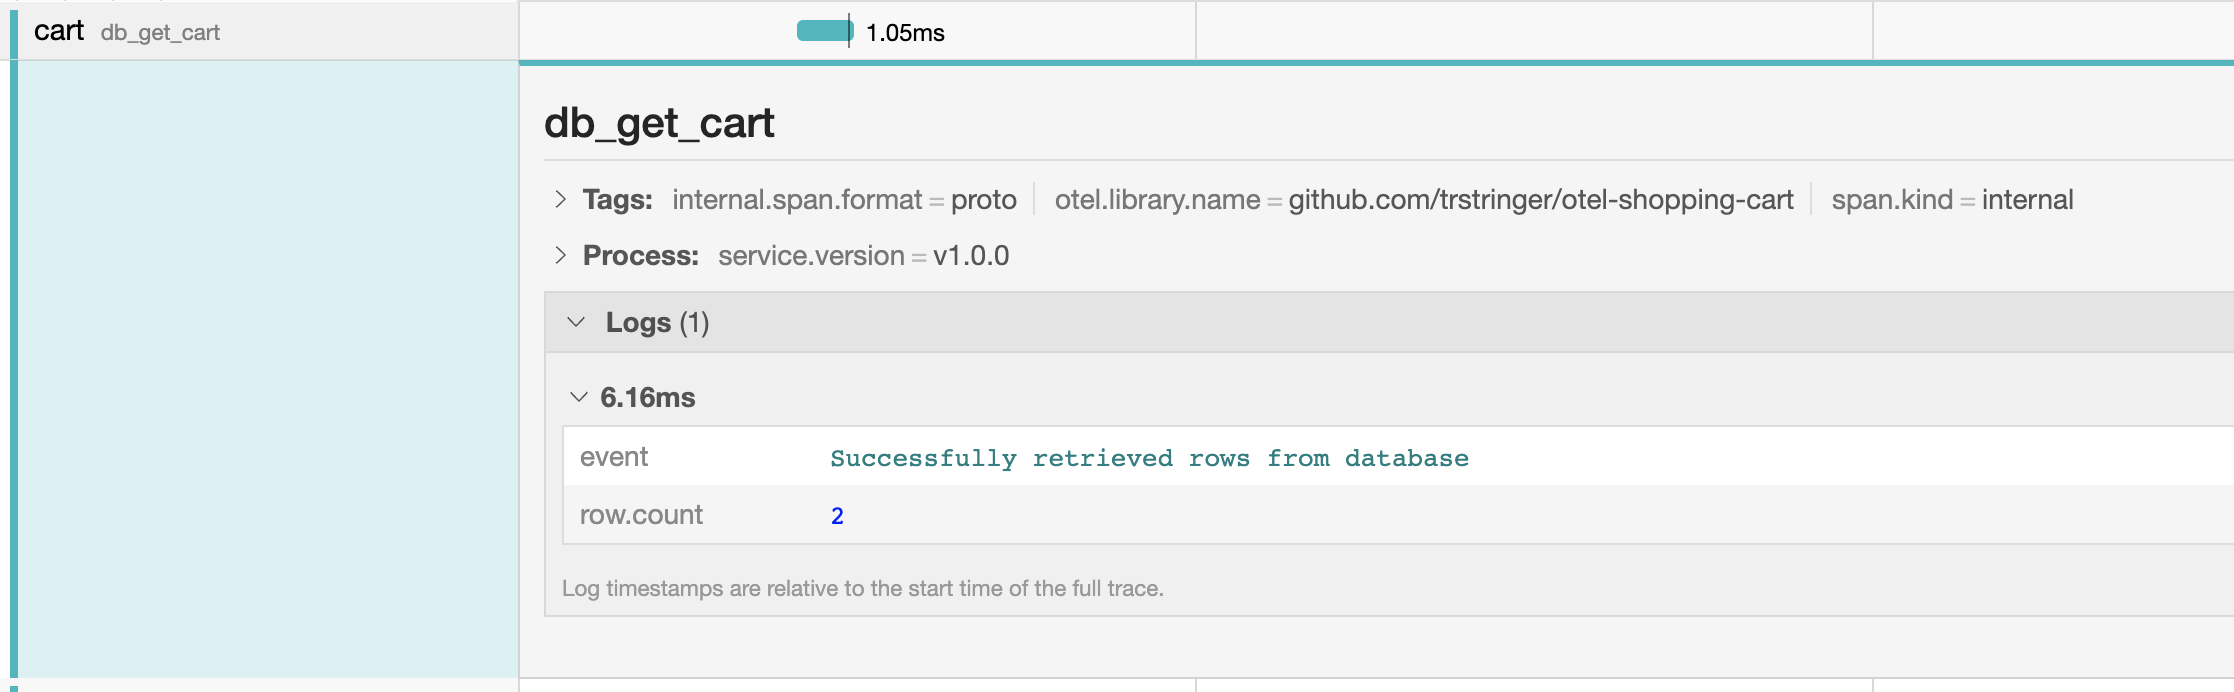Collapse the 6.16ms log entry chevron
Viewport: 2234px width, 692px height.
(x=578, y=398)
